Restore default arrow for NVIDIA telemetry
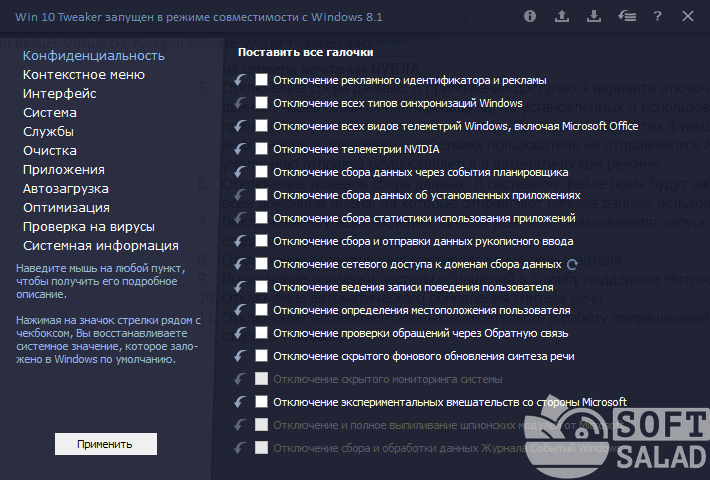Image resolution: width=710 pixels, height=480 pixels. [x=240, y=149]
